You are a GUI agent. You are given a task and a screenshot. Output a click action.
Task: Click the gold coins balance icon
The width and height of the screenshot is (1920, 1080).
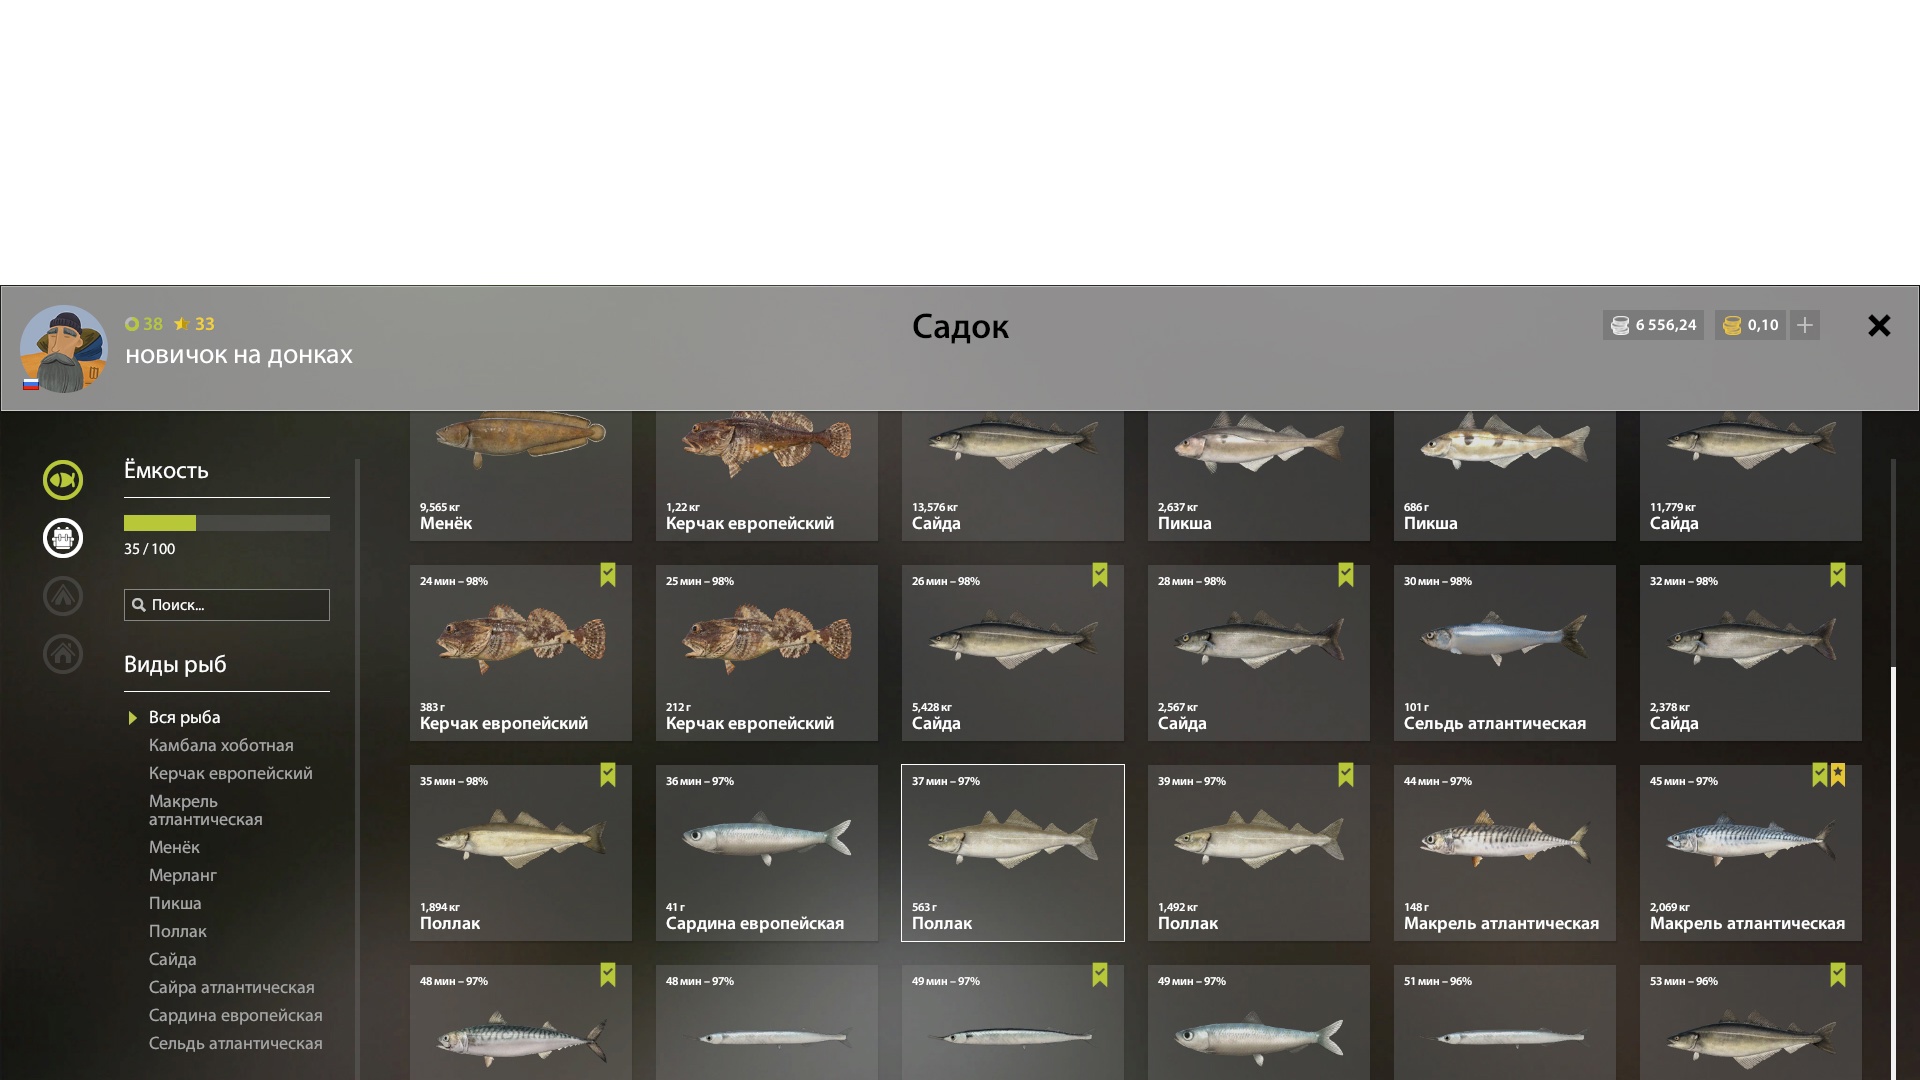pos(1732,325)
